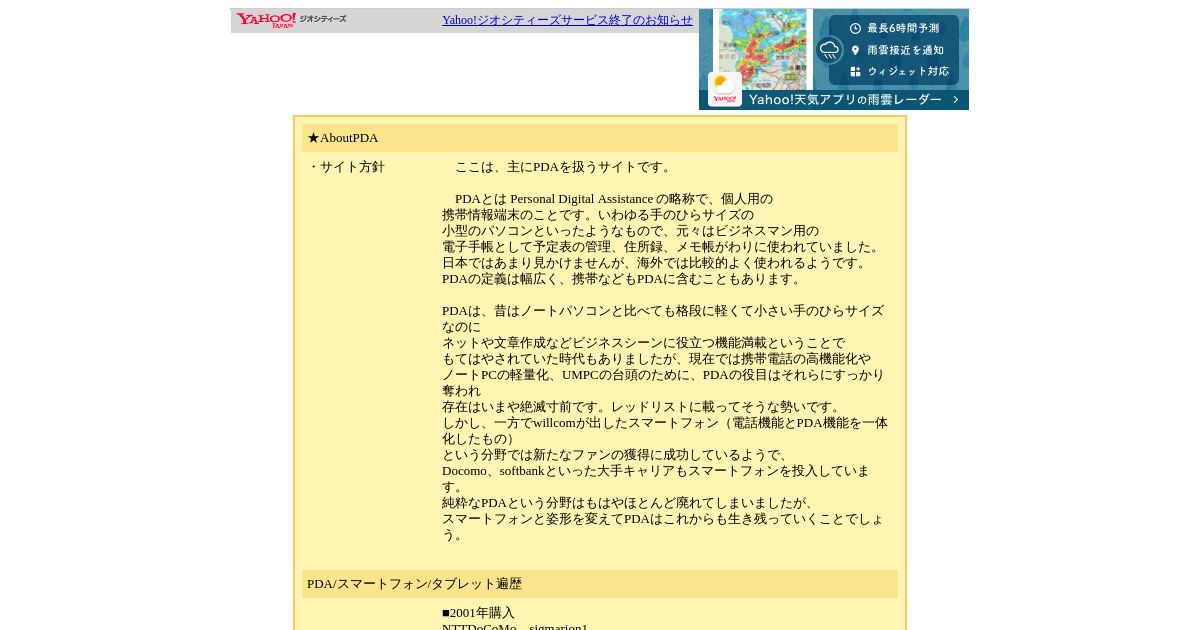Viewport: 1200px width, 630px height.
Task: Select the 雨雲接近を通知 label in the ad
Action: 905,50
